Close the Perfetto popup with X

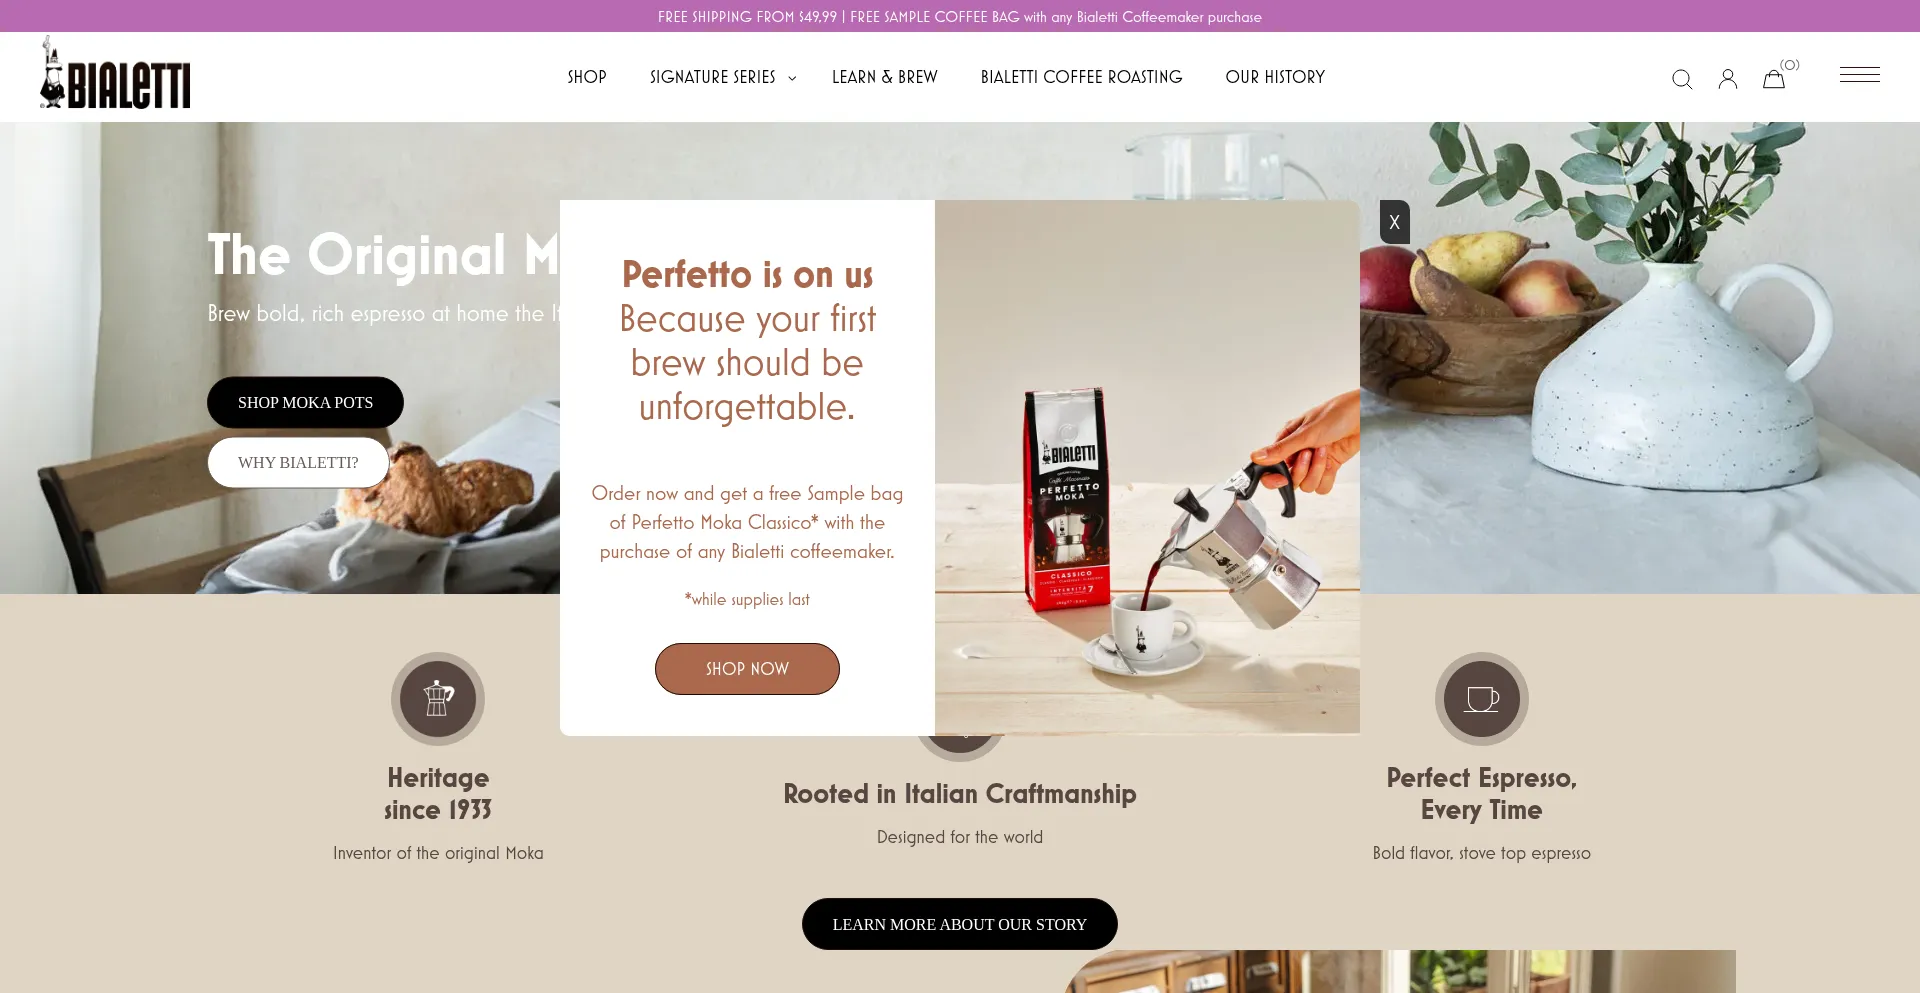pyautogui.click(x=1395, y=222)
